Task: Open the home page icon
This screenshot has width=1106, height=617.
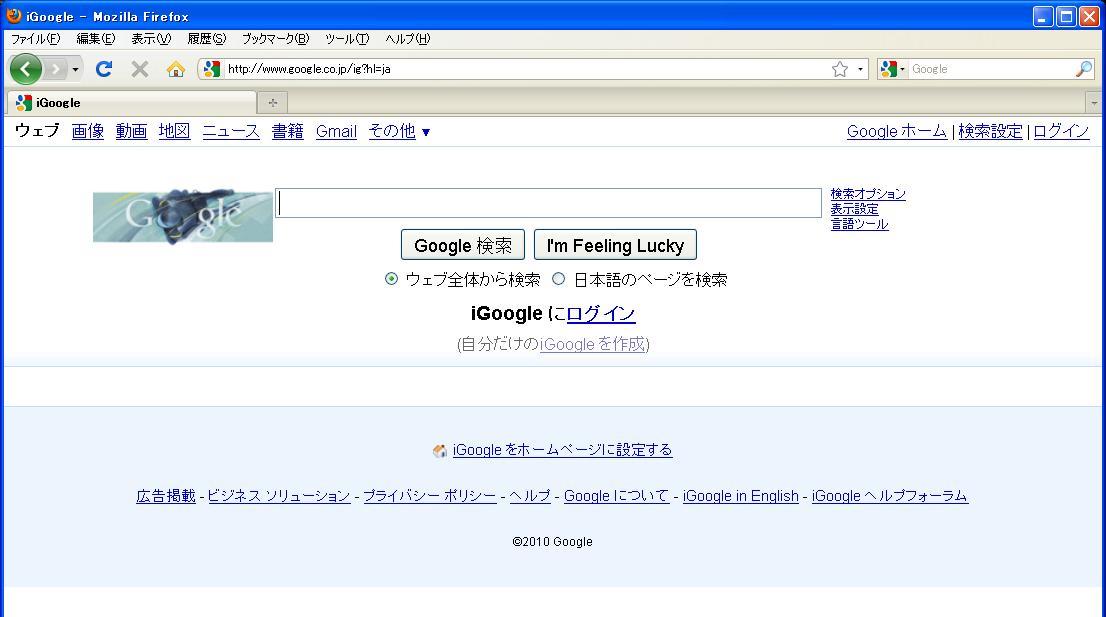Action: click(x=176, y=69)
